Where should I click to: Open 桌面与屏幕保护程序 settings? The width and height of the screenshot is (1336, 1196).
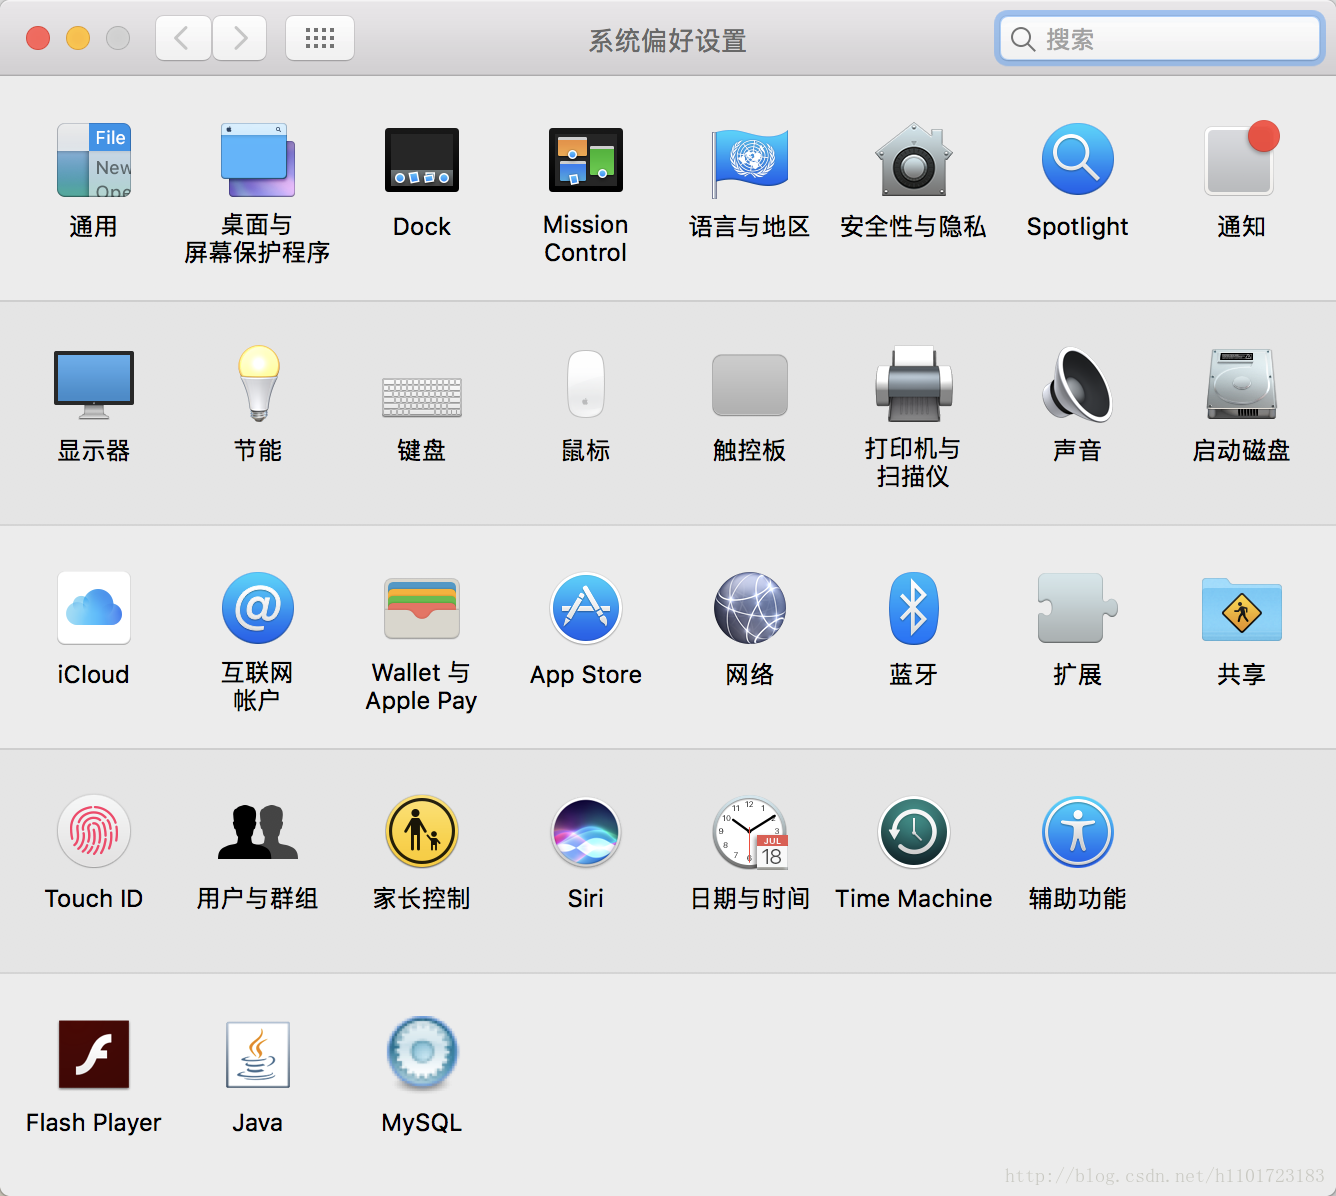[258, 160]
